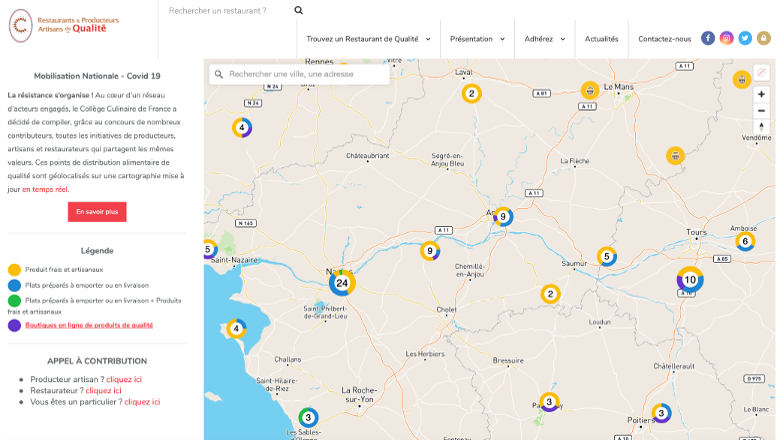The image size is (780, 440).
Task: Open Boutiques en ligne de produits link
Action: (x=89, y=325)
